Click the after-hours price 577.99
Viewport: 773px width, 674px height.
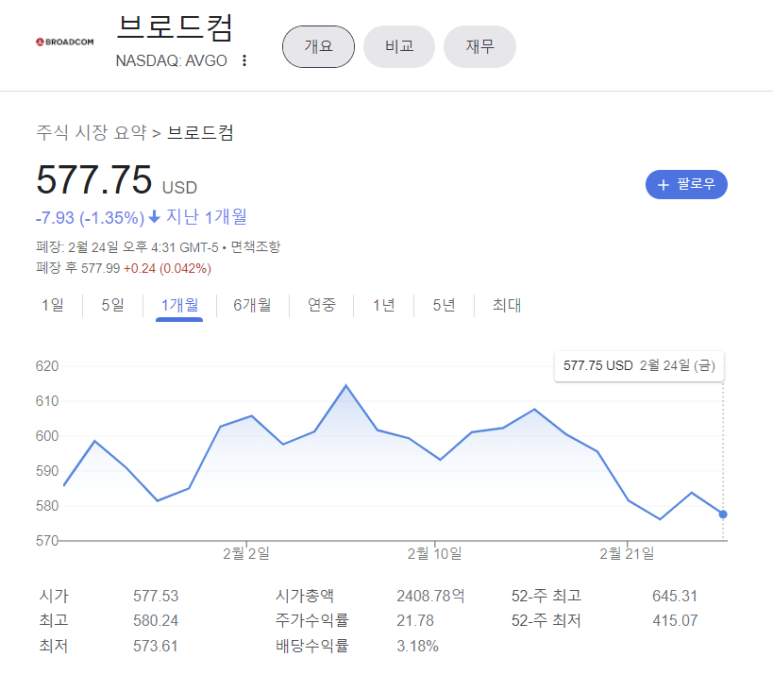(101, 268)
